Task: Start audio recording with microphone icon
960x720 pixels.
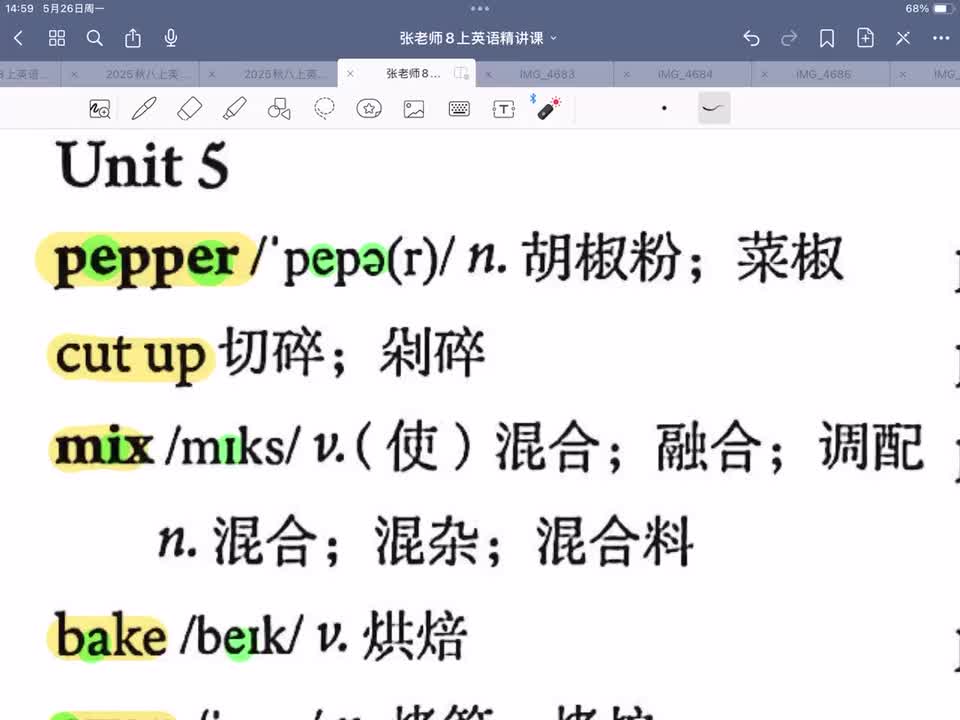Action: coord(171,39)
